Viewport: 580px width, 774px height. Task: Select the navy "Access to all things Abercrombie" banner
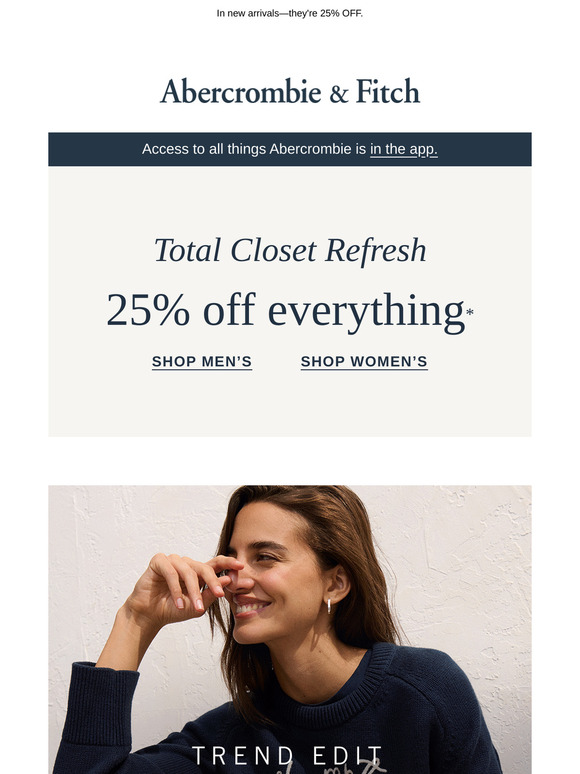290,149
